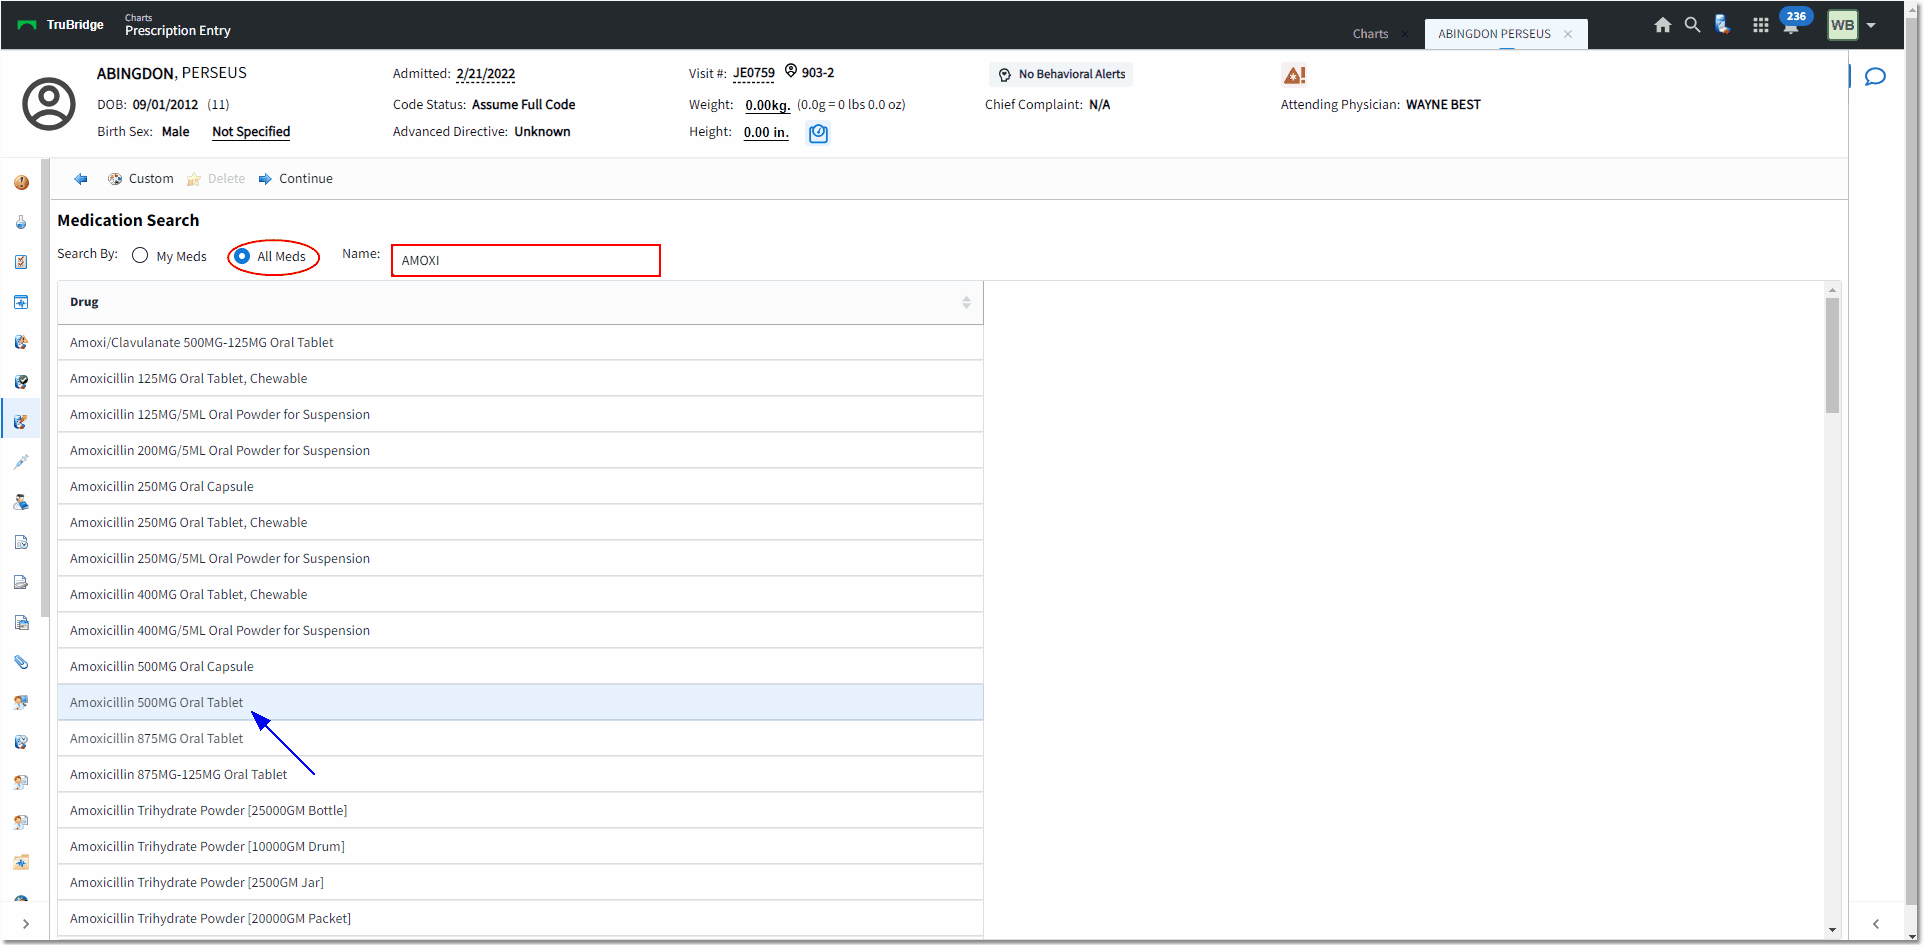This screenshot has height=947, width=1924.
Task: Click the medication Name search field
Action: [x=526, y=260]
